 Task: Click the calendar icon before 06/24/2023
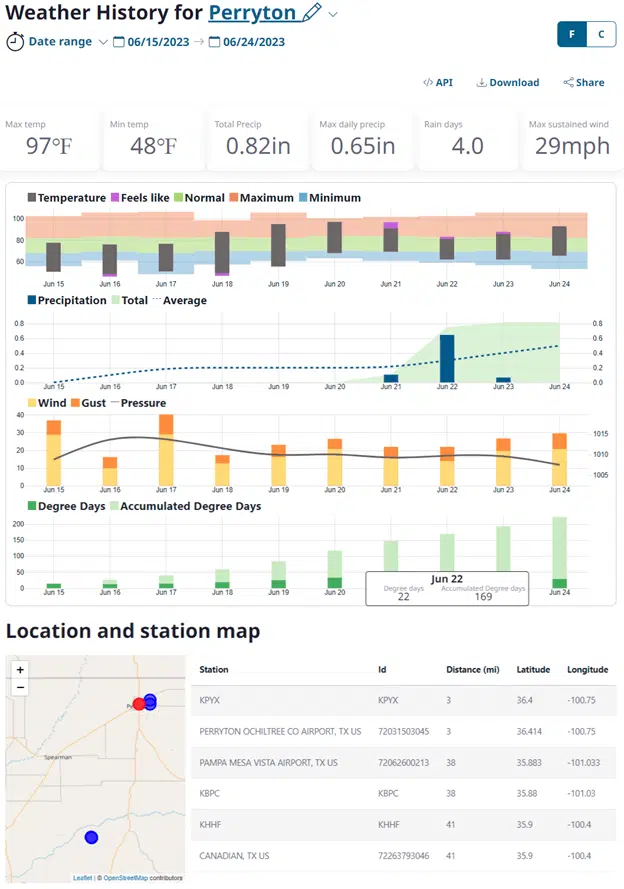[x=214, y=42]
